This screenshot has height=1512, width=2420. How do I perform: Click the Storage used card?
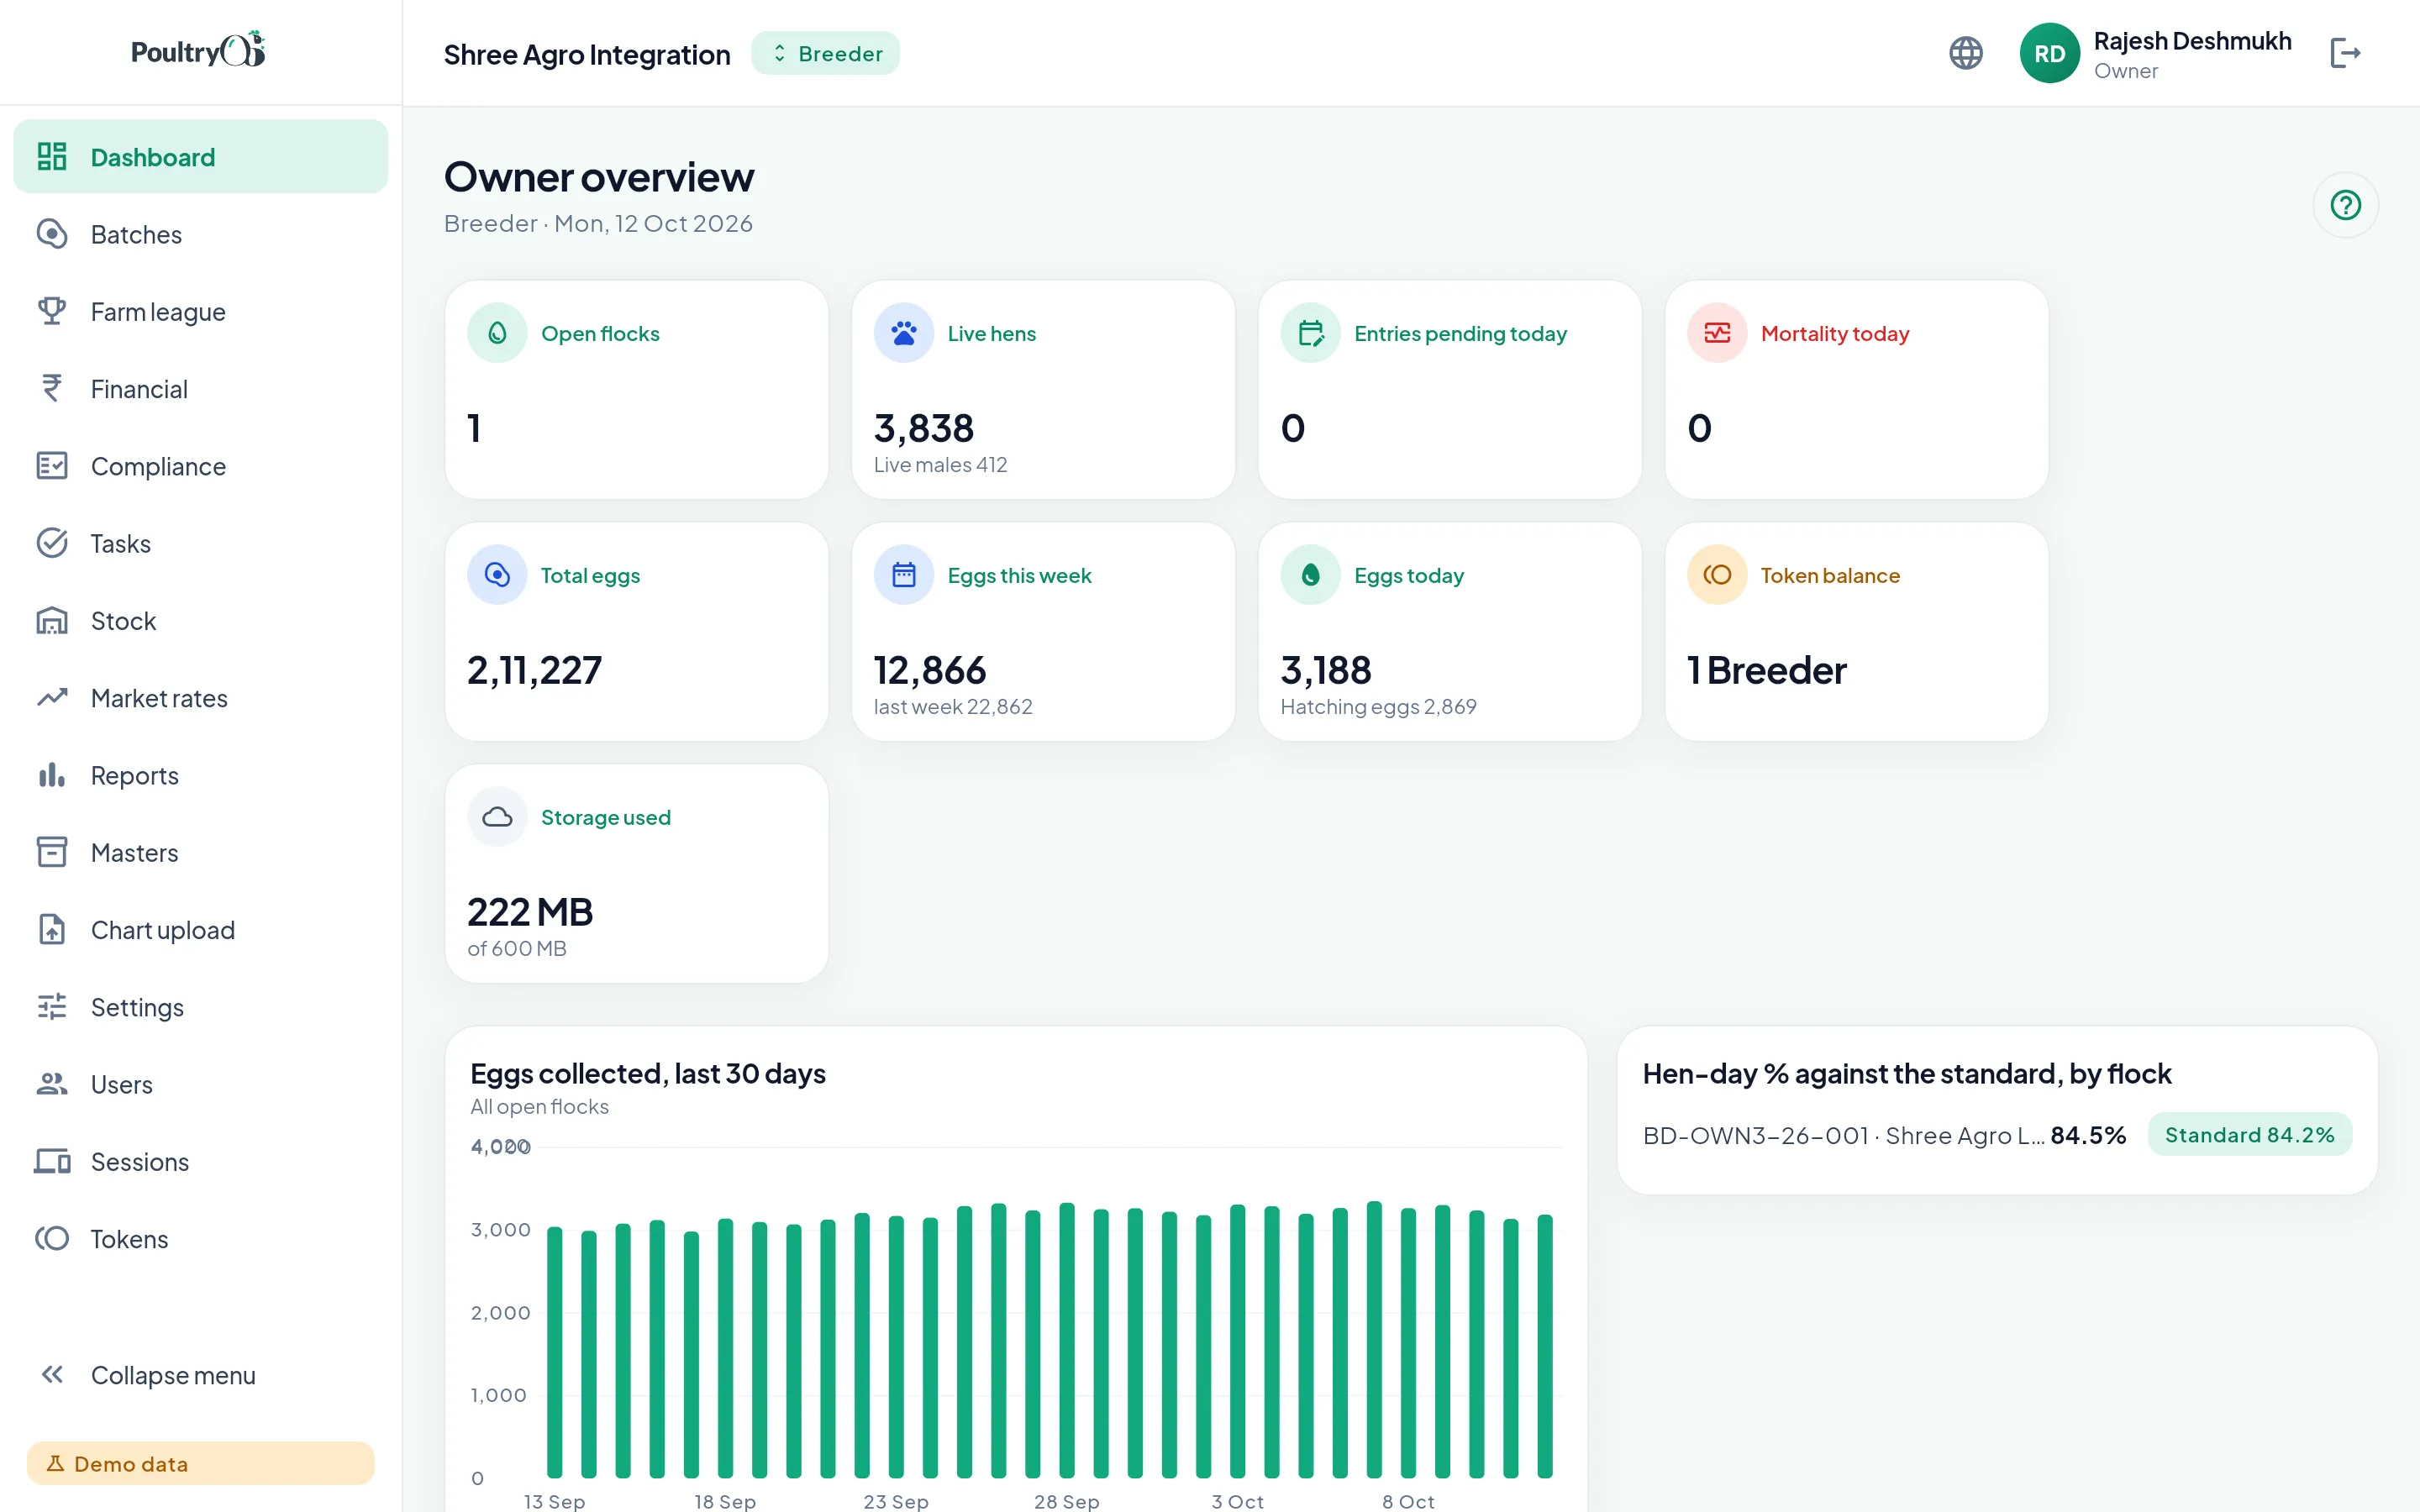[x=636, y=874]
